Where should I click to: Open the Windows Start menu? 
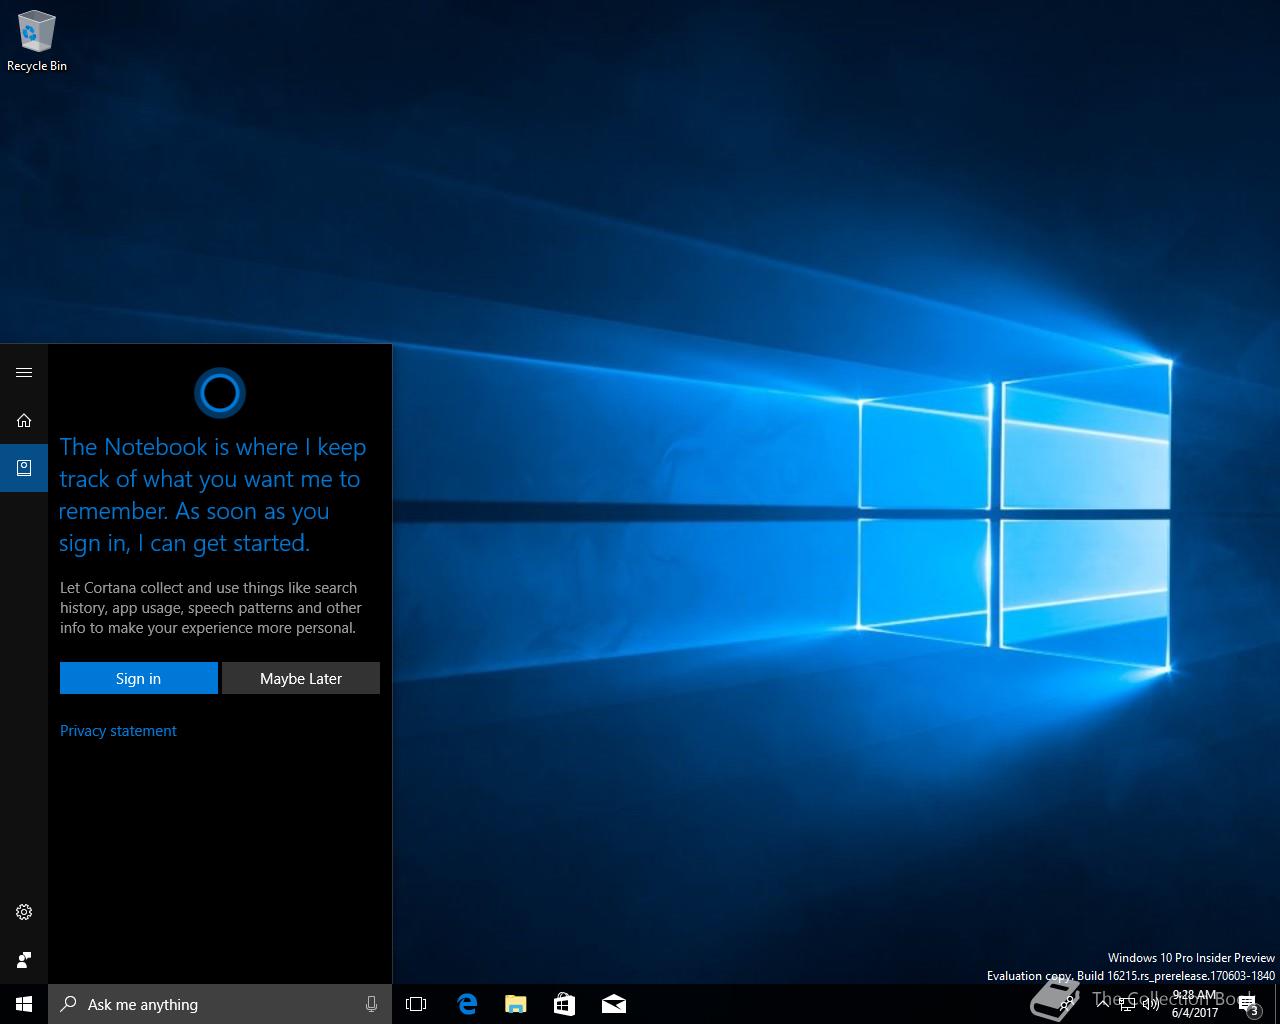click(x=24, y=1004)
